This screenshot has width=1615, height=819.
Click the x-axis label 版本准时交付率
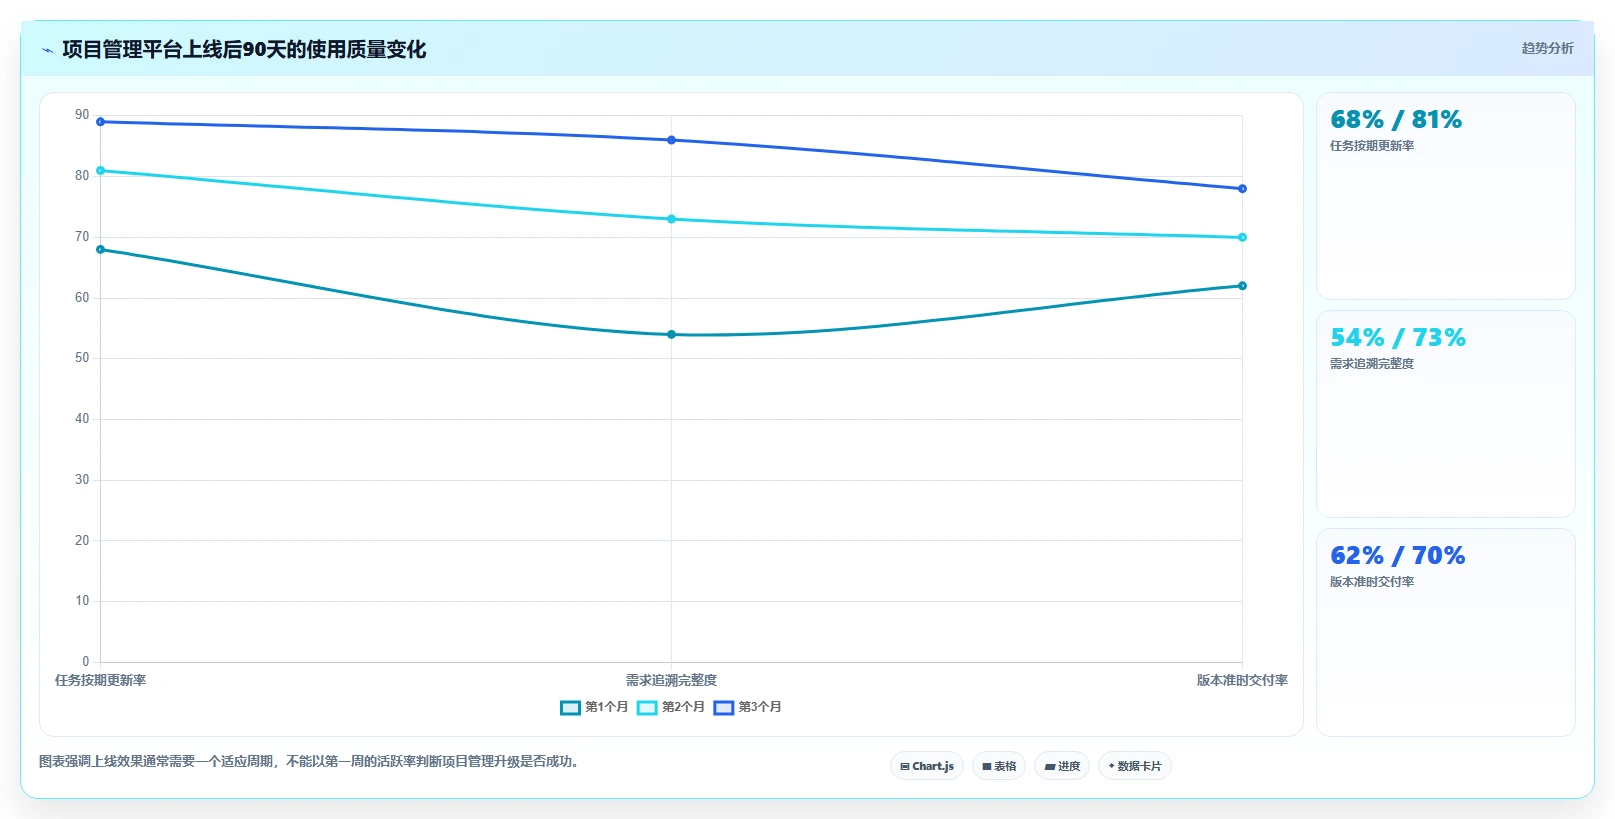(1242, 680)
